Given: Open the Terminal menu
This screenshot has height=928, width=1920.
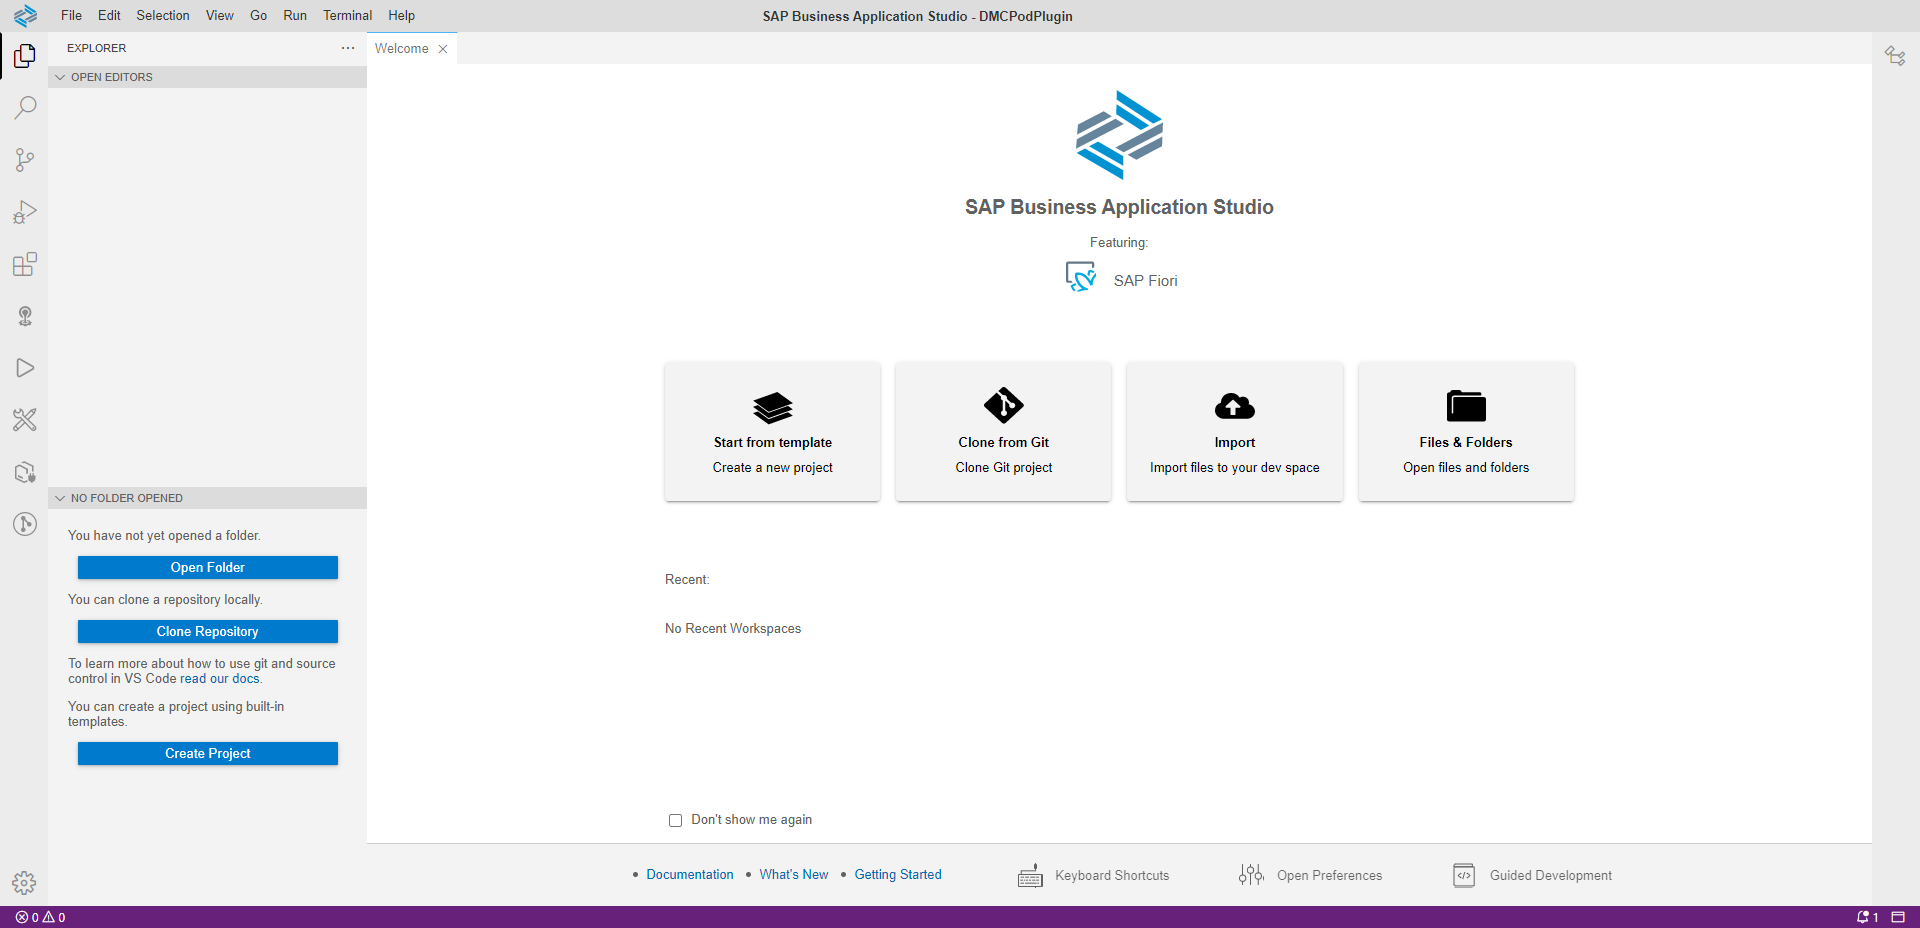Looking at the screenshot, I should click(x=347, y=15).
